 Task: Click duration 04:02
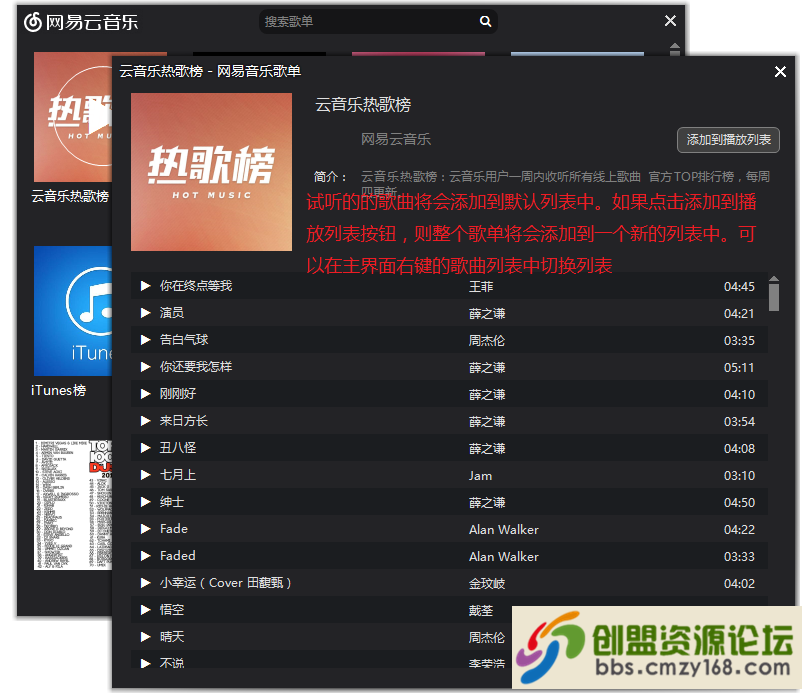(x=739, y=584)
